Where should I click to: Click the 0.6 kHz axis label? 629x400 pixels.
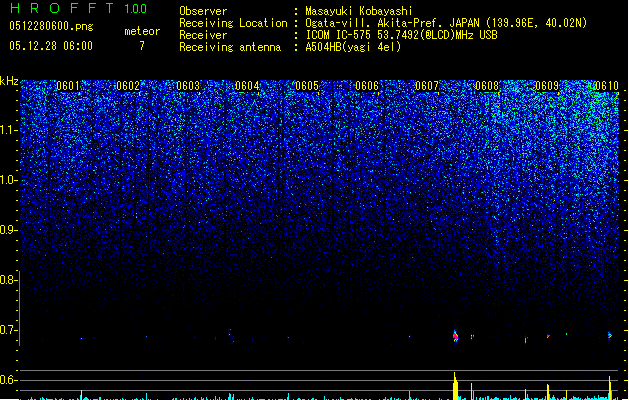coord(9,380)
